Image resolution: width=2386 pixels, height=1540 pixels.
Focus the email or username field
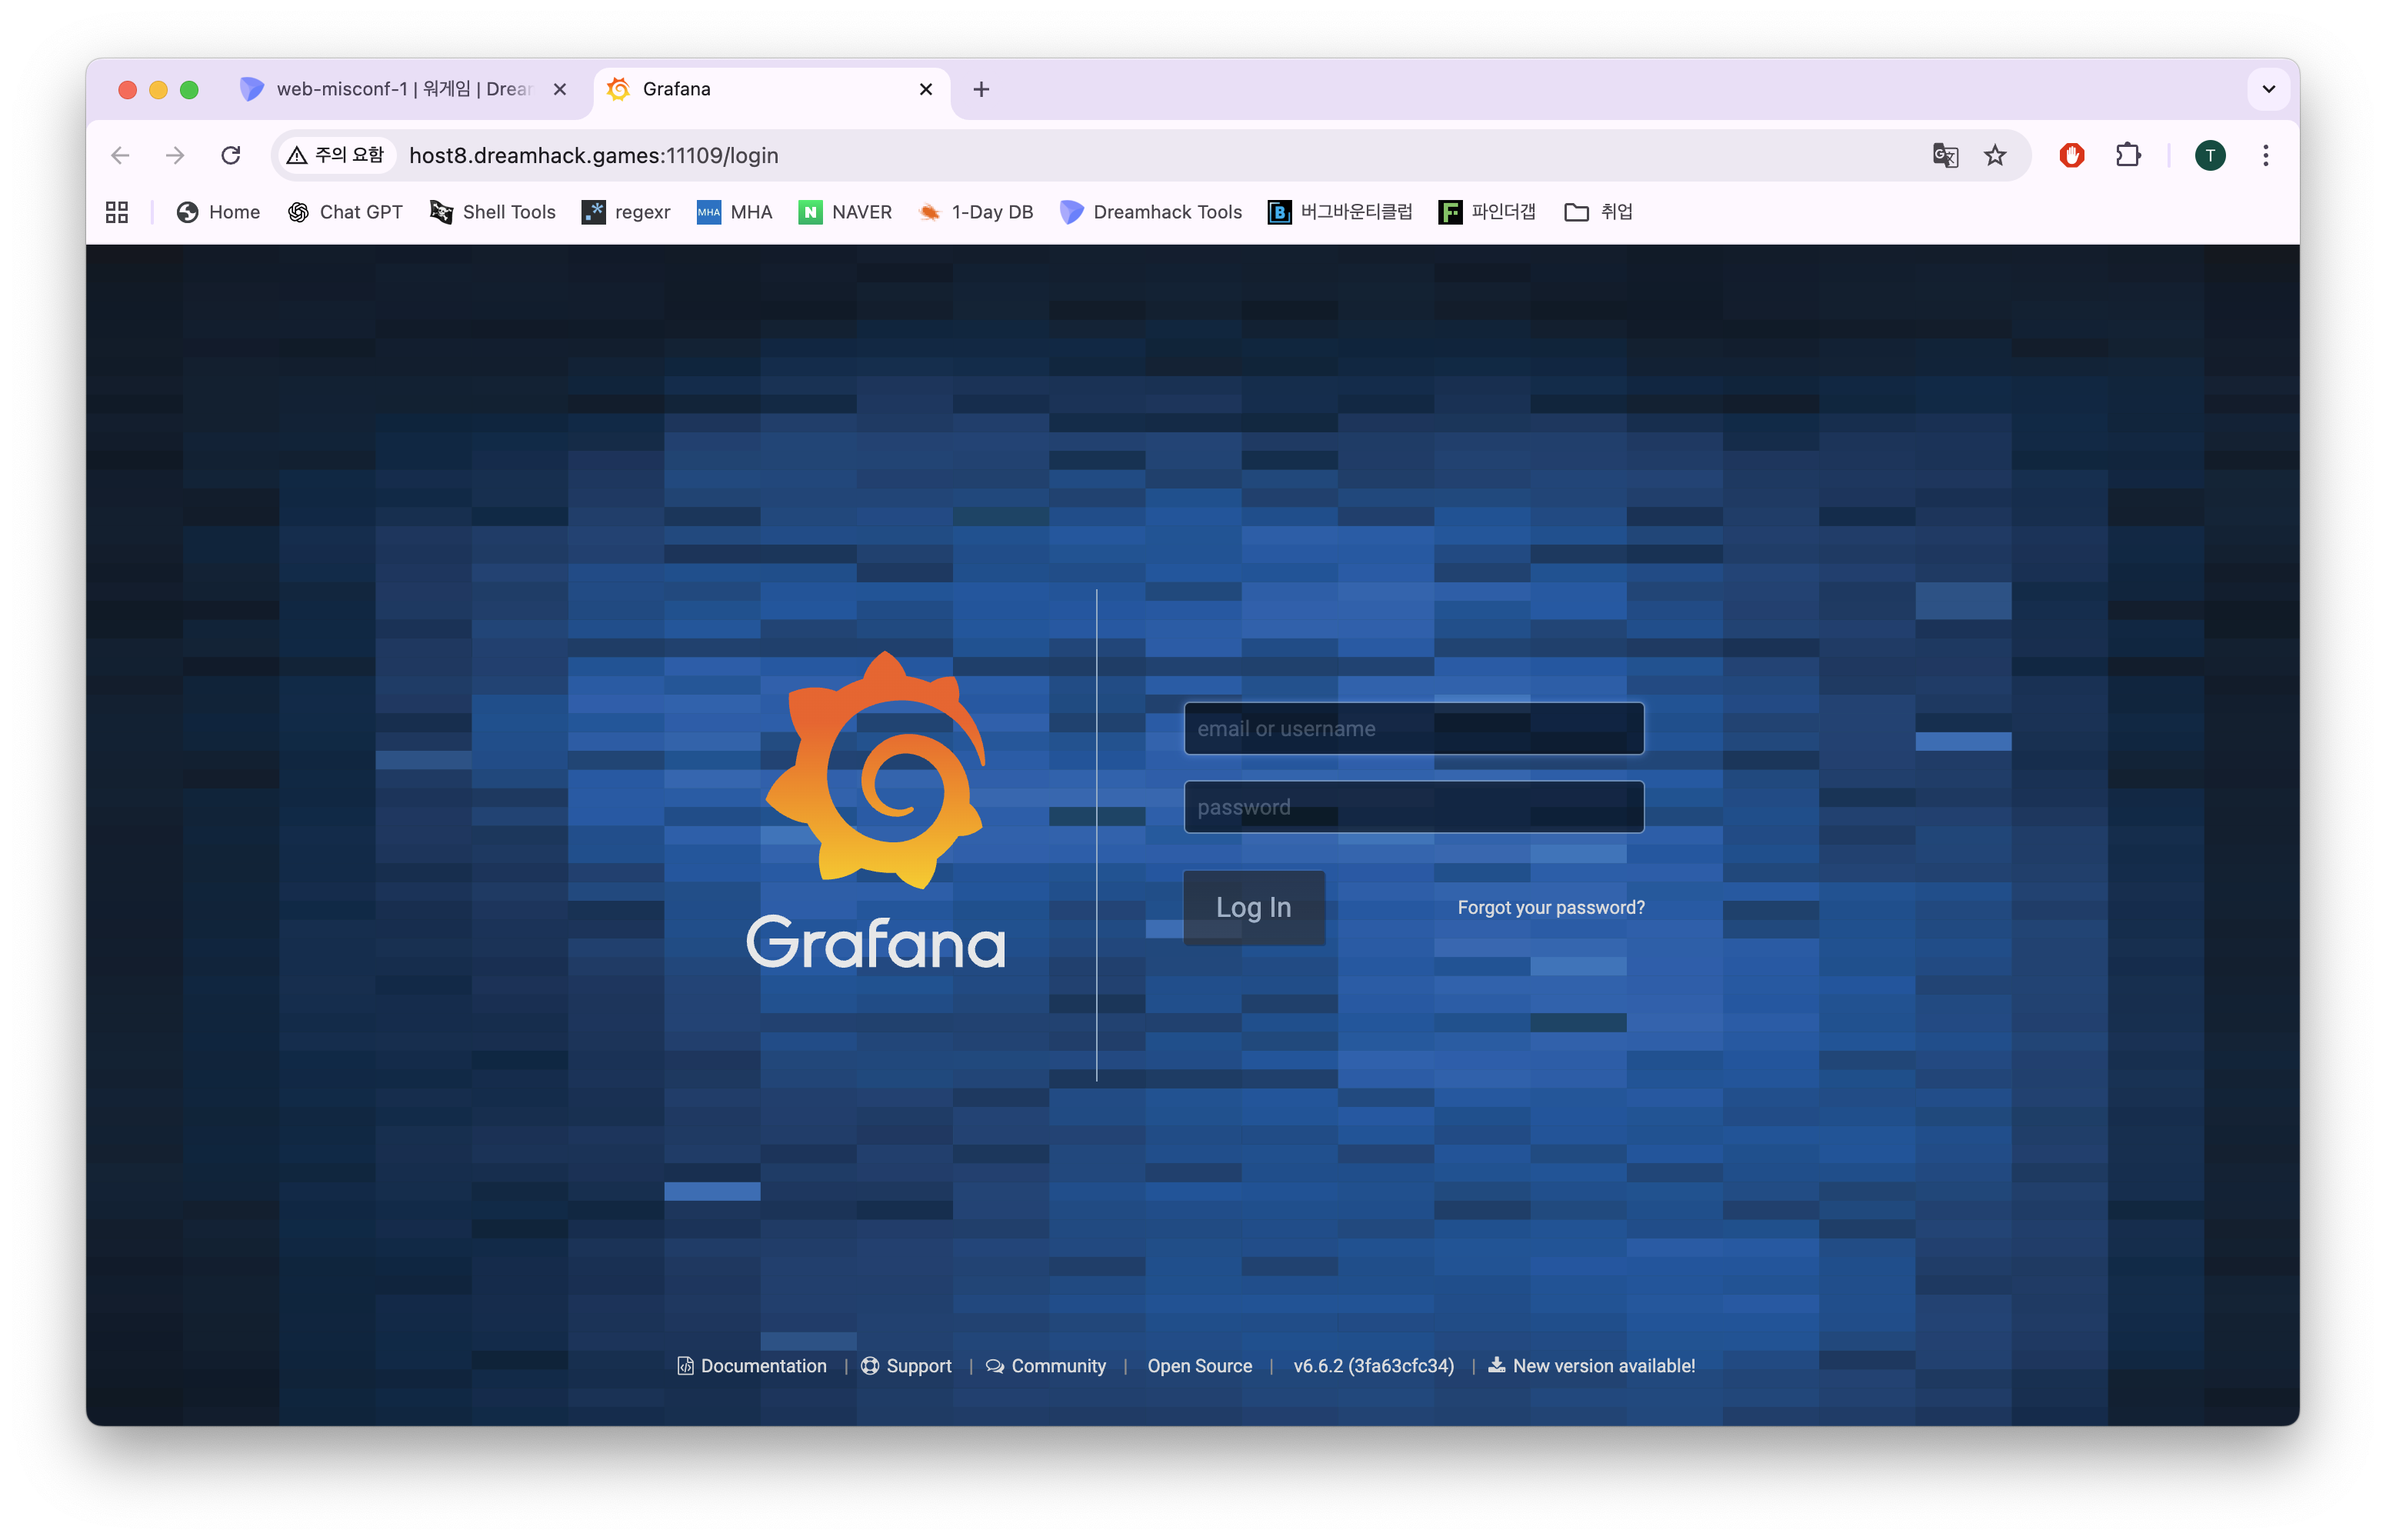pyautogui.click(x=1413, y=728)
